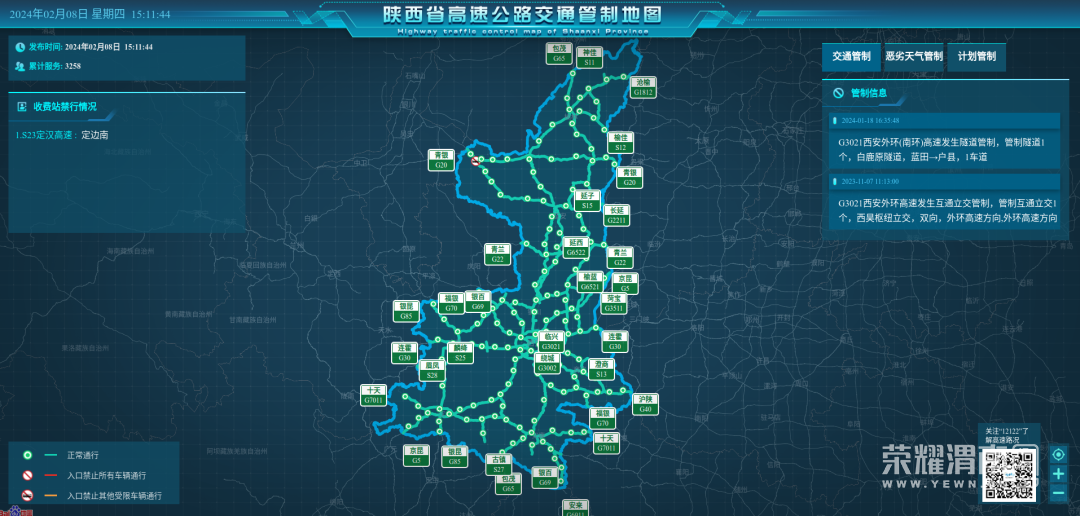The height and width of the screenshot is (516, 1080).
Task: Select the S25 highway shield
Action: point(460,353)
